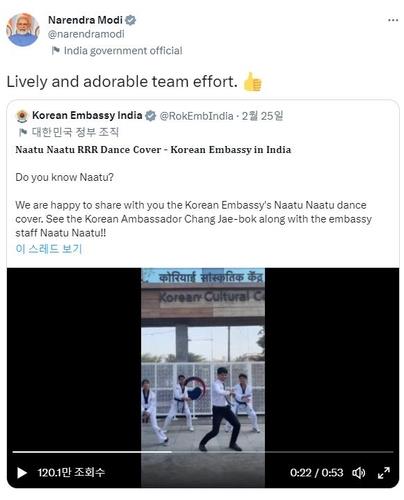Expand the video to fullscreen

click(x=384, y=473)
